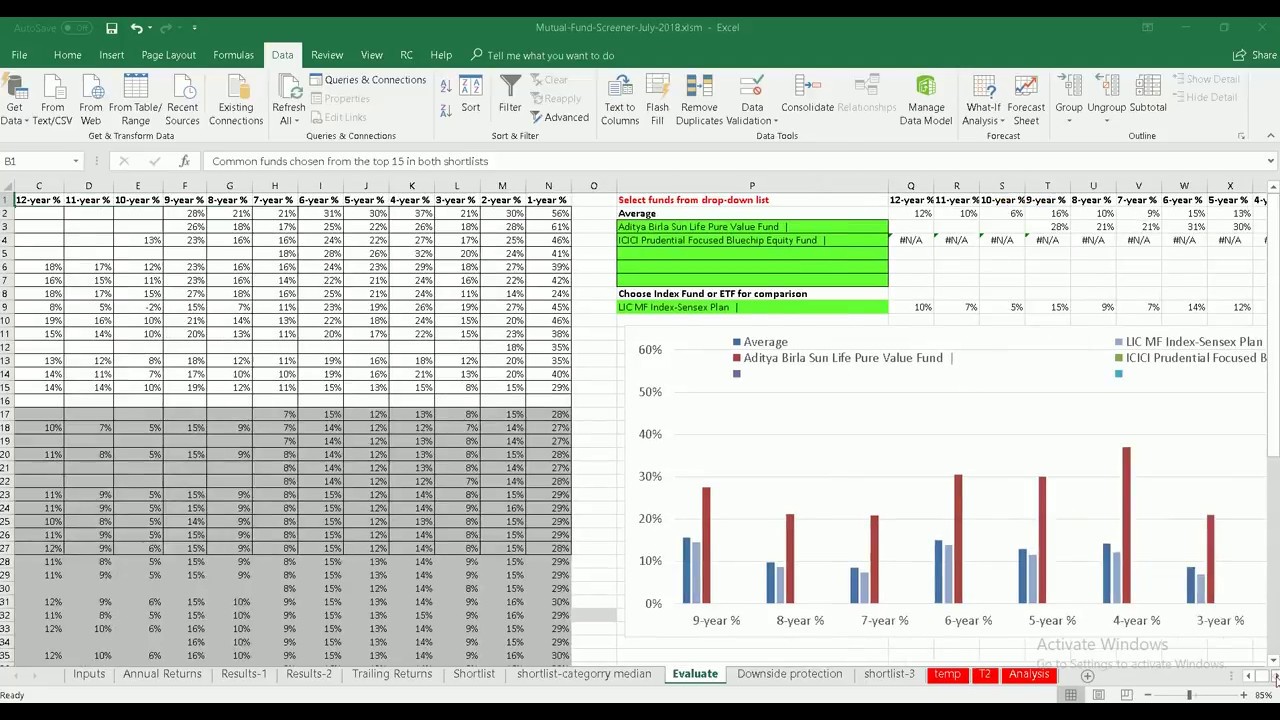Click Remove Duplicates
The image size is (1280, 720).
(x=699, y=100)
